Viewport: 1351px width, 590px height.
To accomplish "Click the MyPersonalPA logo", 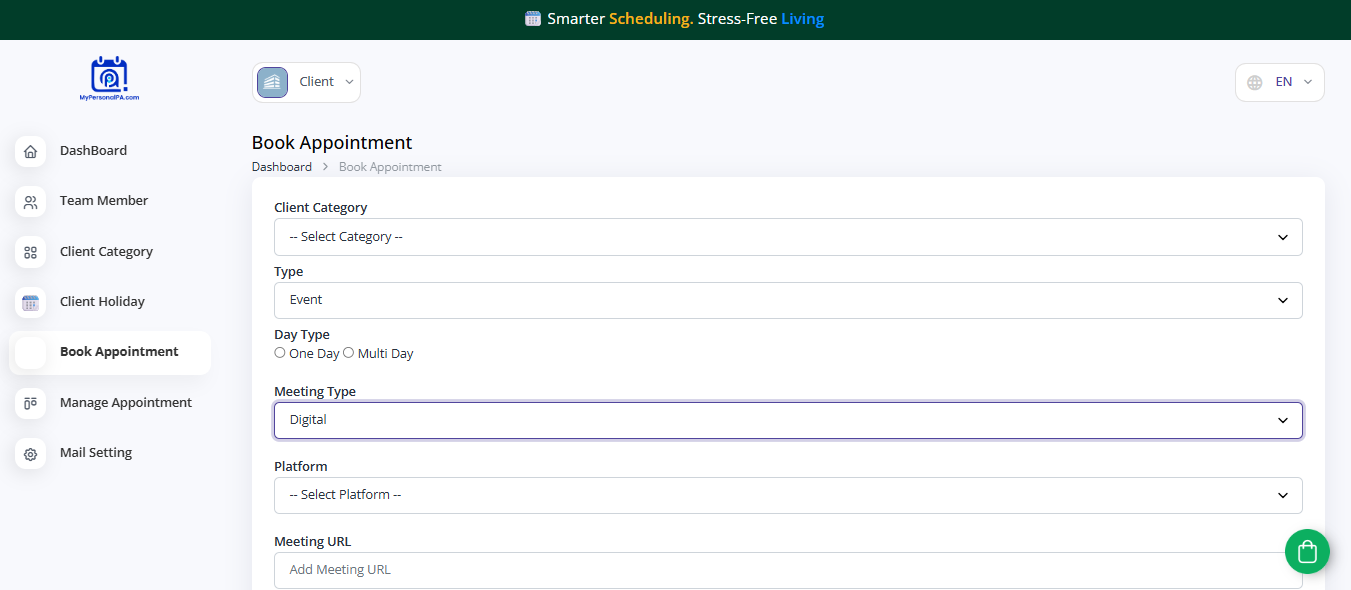I will pos(109,79).
